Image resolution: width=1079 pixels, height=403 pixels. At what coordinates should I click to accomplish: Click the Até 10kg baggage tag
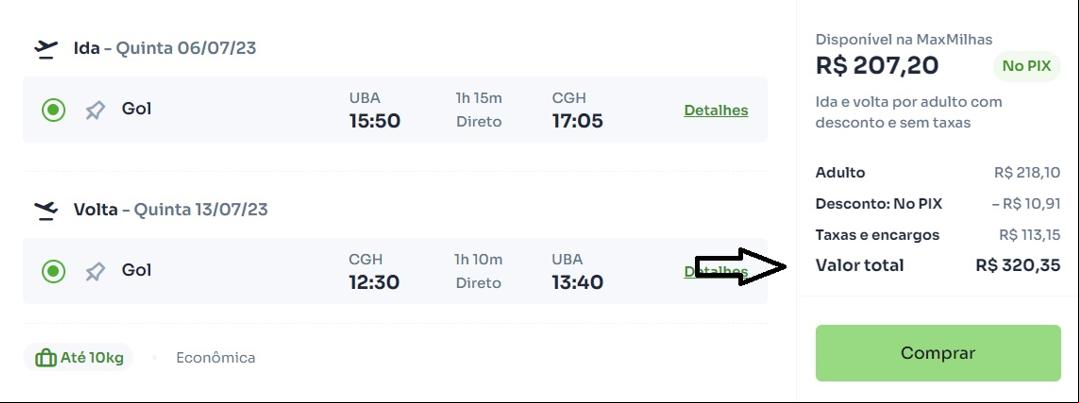pyautogui.click(x=78, y=358)
